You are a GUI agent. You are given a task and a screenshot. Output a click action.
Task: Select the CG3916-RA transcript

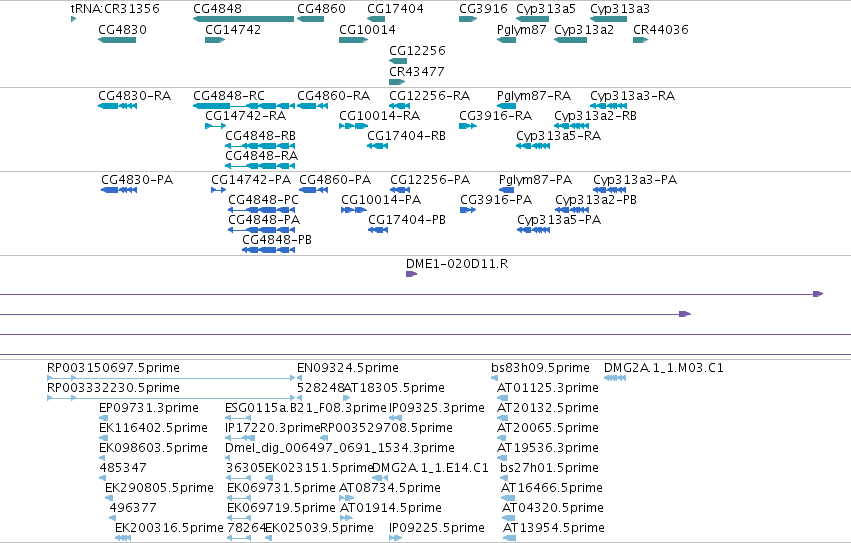[x=468, y=126]
